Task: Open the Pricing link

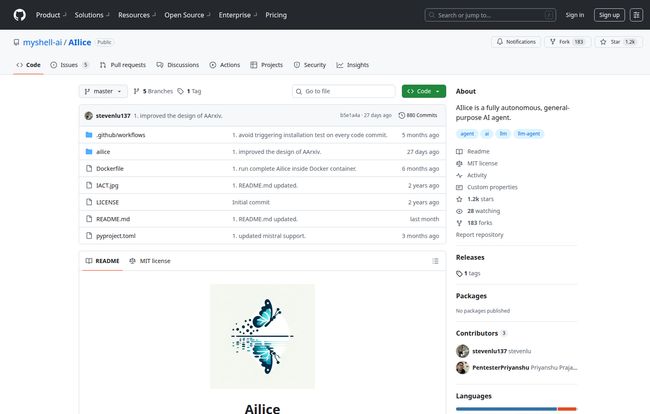Action: click(276, 15)
